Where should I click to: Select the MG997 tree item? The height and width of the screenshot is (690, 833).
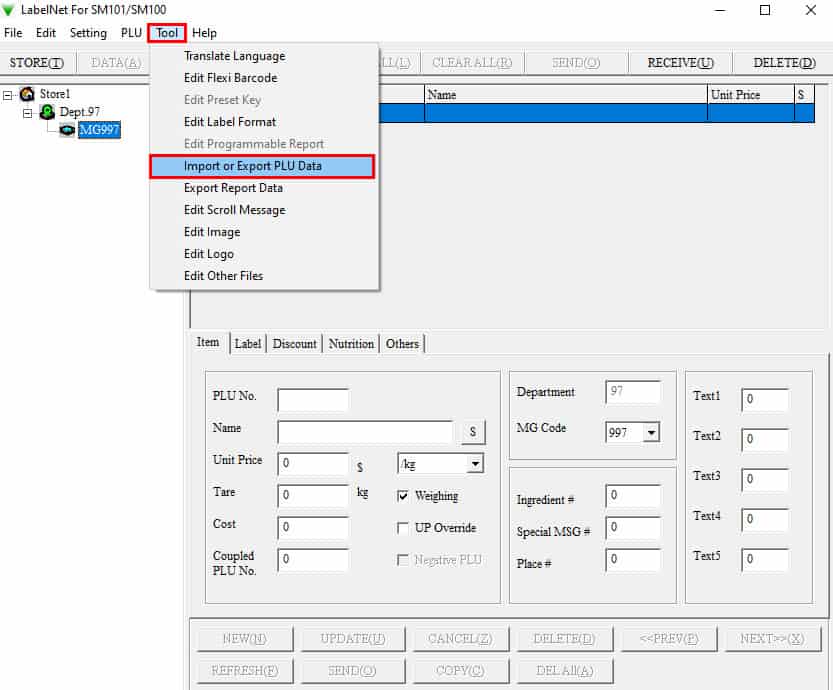click(x=99, y=130)
